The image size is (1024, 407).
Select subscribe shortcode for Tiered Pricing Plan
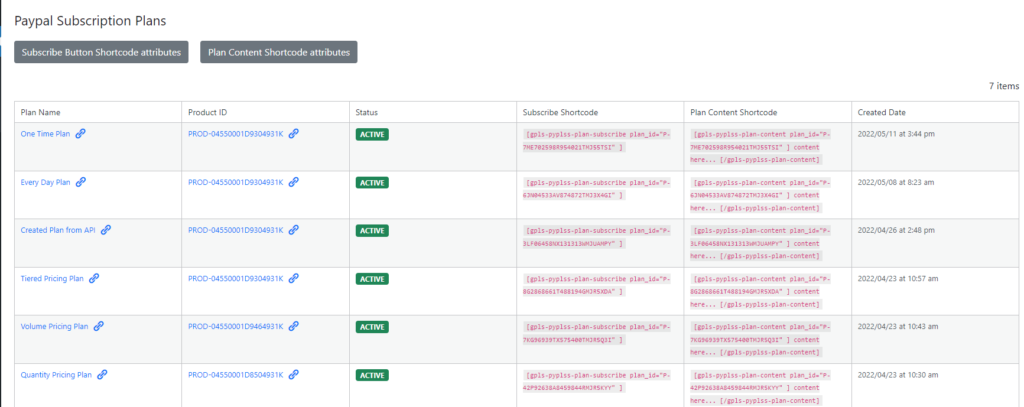pos(597,285)
